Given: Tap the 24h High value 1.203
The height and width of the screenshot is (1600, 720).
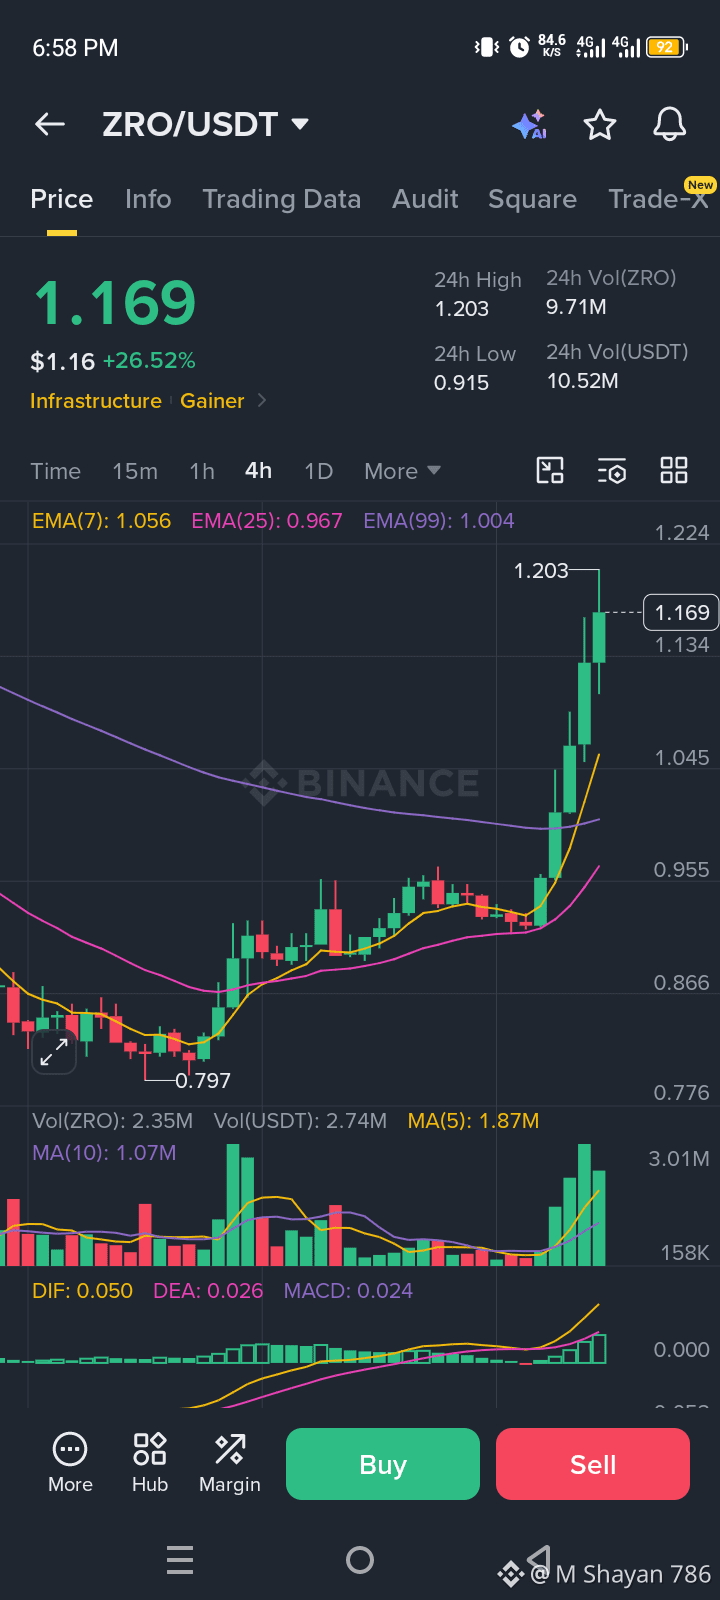Looking at the screenshot, I should click(462, 309).
